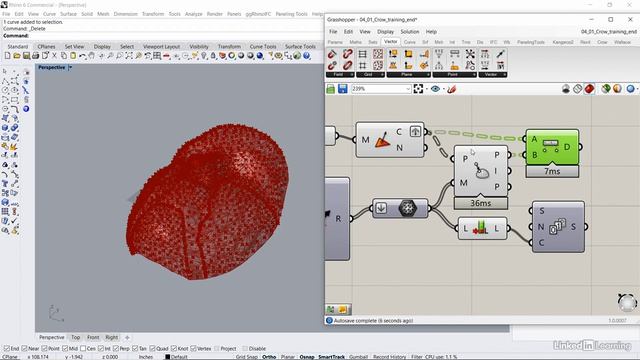Switch to Top viewport tab

(x=76, y=337)
